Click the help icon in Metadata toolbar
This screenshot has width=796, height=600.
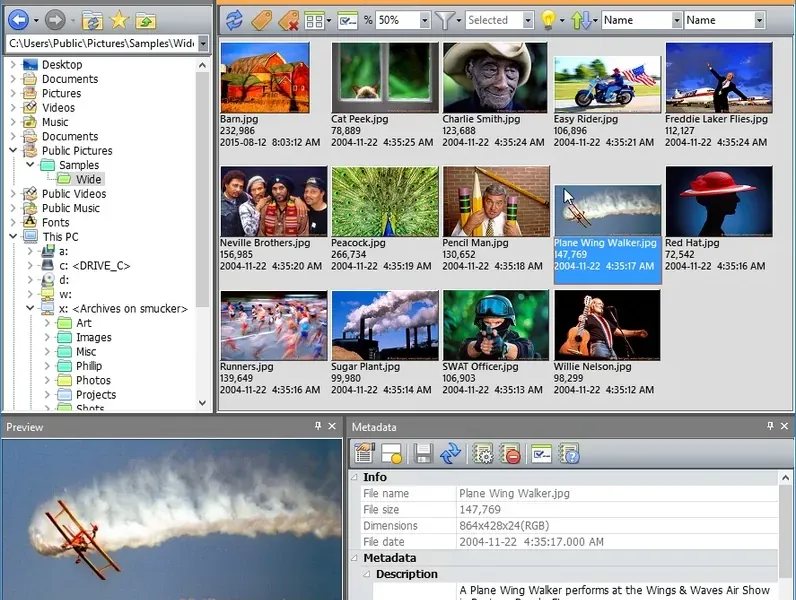coord(569,453)
